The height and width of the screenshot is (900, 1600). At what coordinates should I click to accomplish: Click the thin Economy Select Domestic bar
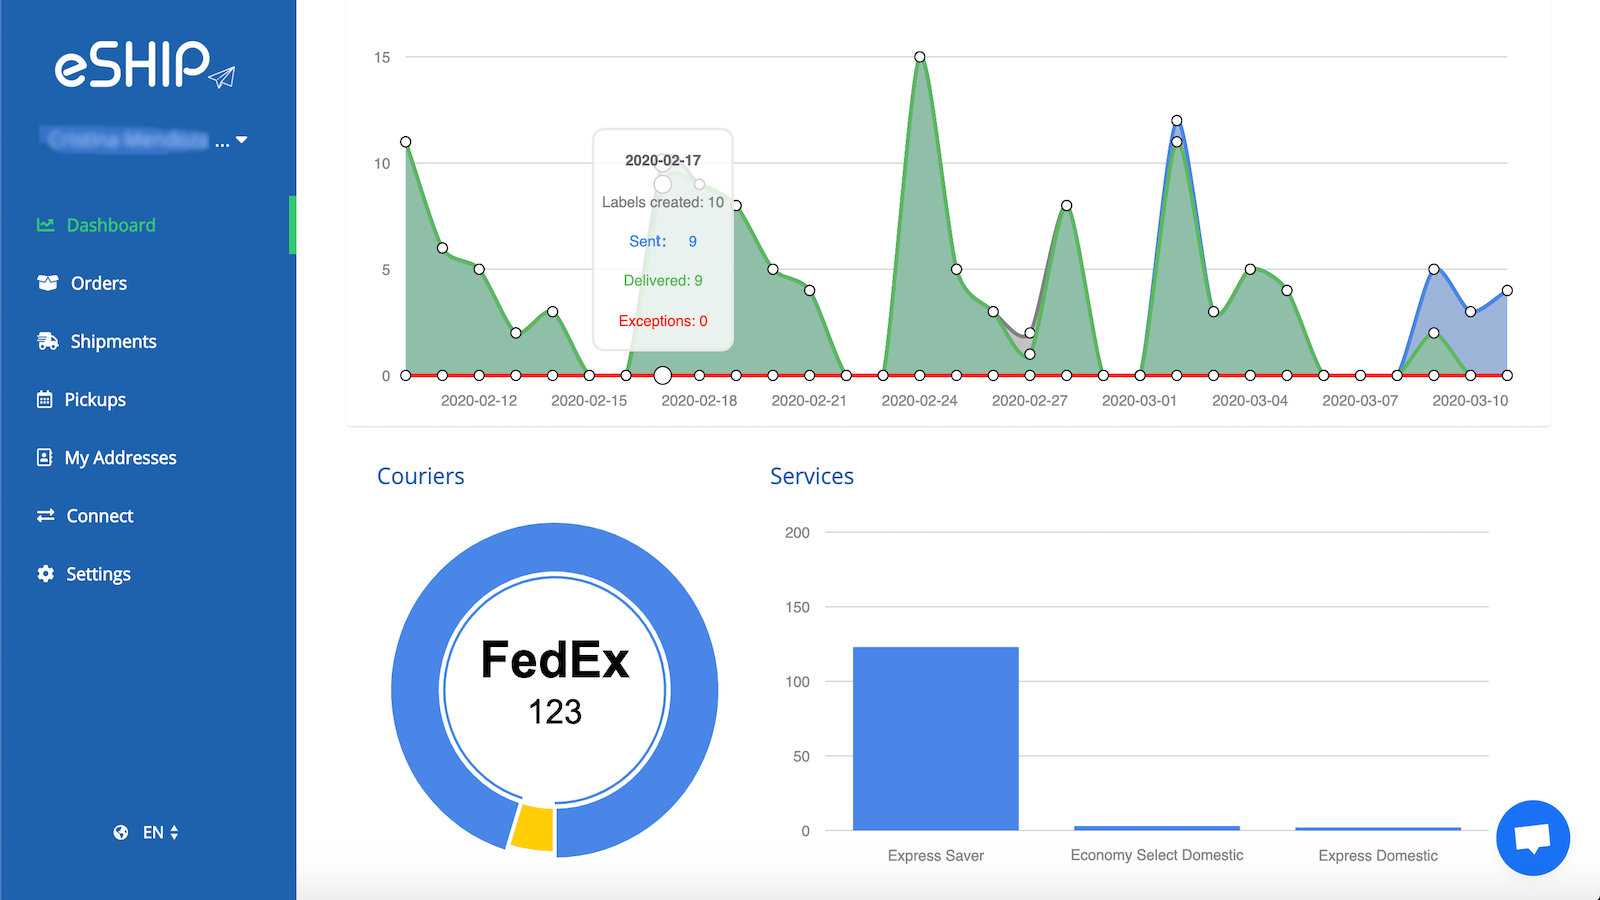pyautogui.click(x=1157, y=828)
